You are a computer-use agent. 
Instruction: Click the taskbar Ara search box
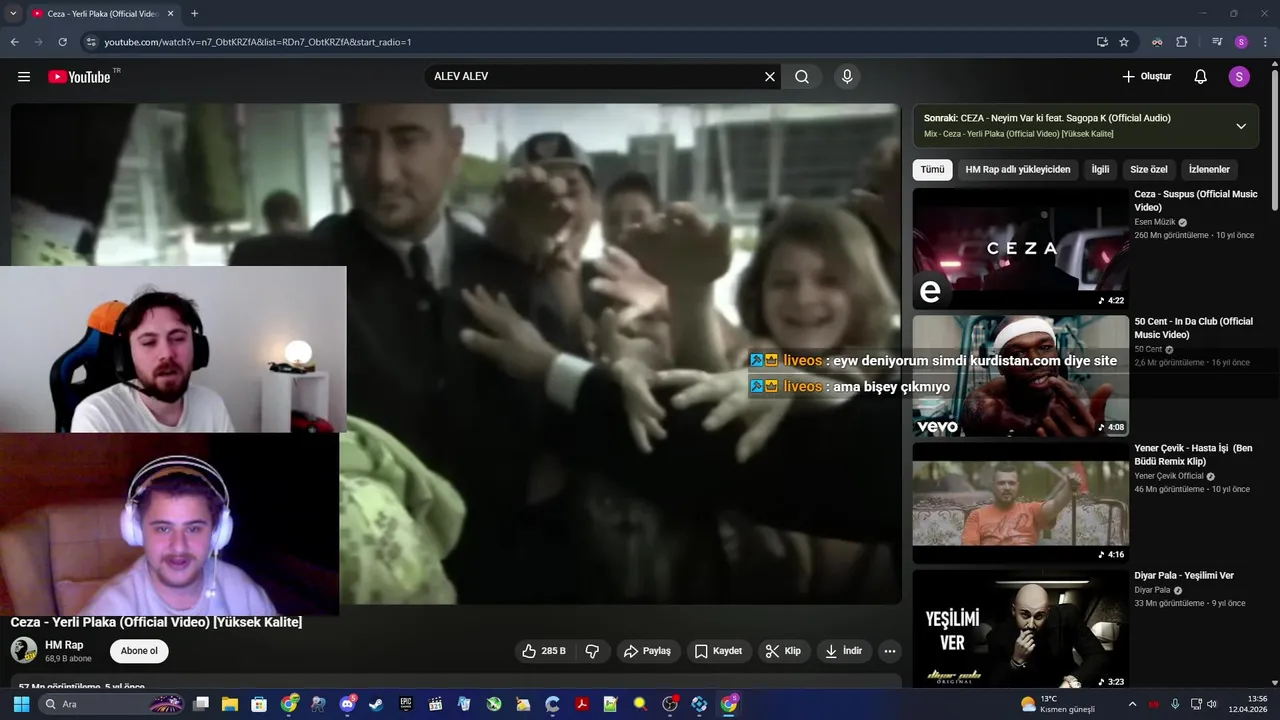click(112, 704)
